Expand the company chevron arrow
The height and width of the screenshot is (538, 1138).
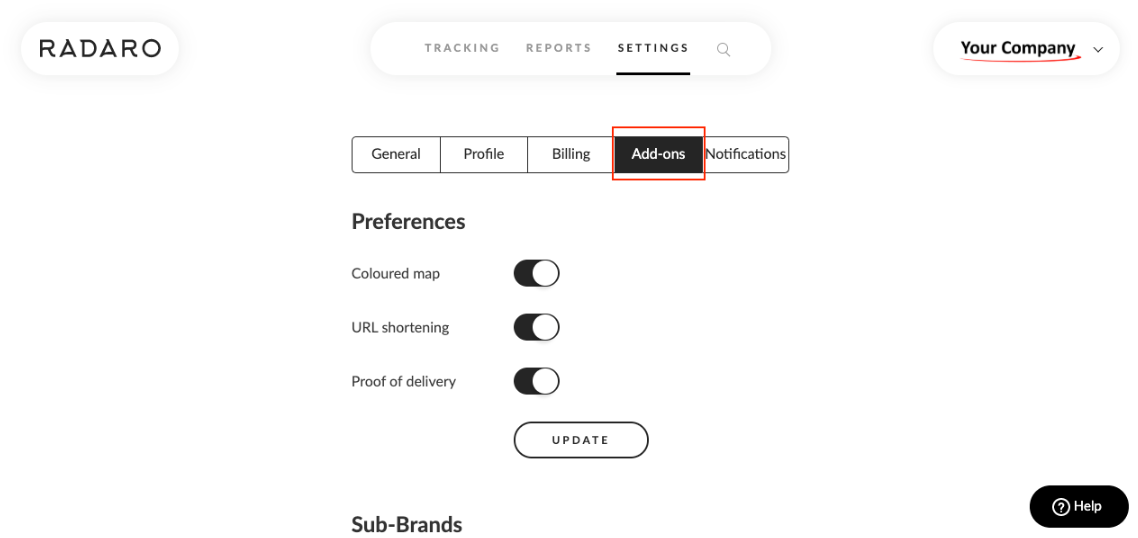pyautogui.click(x=1099, y=49)
